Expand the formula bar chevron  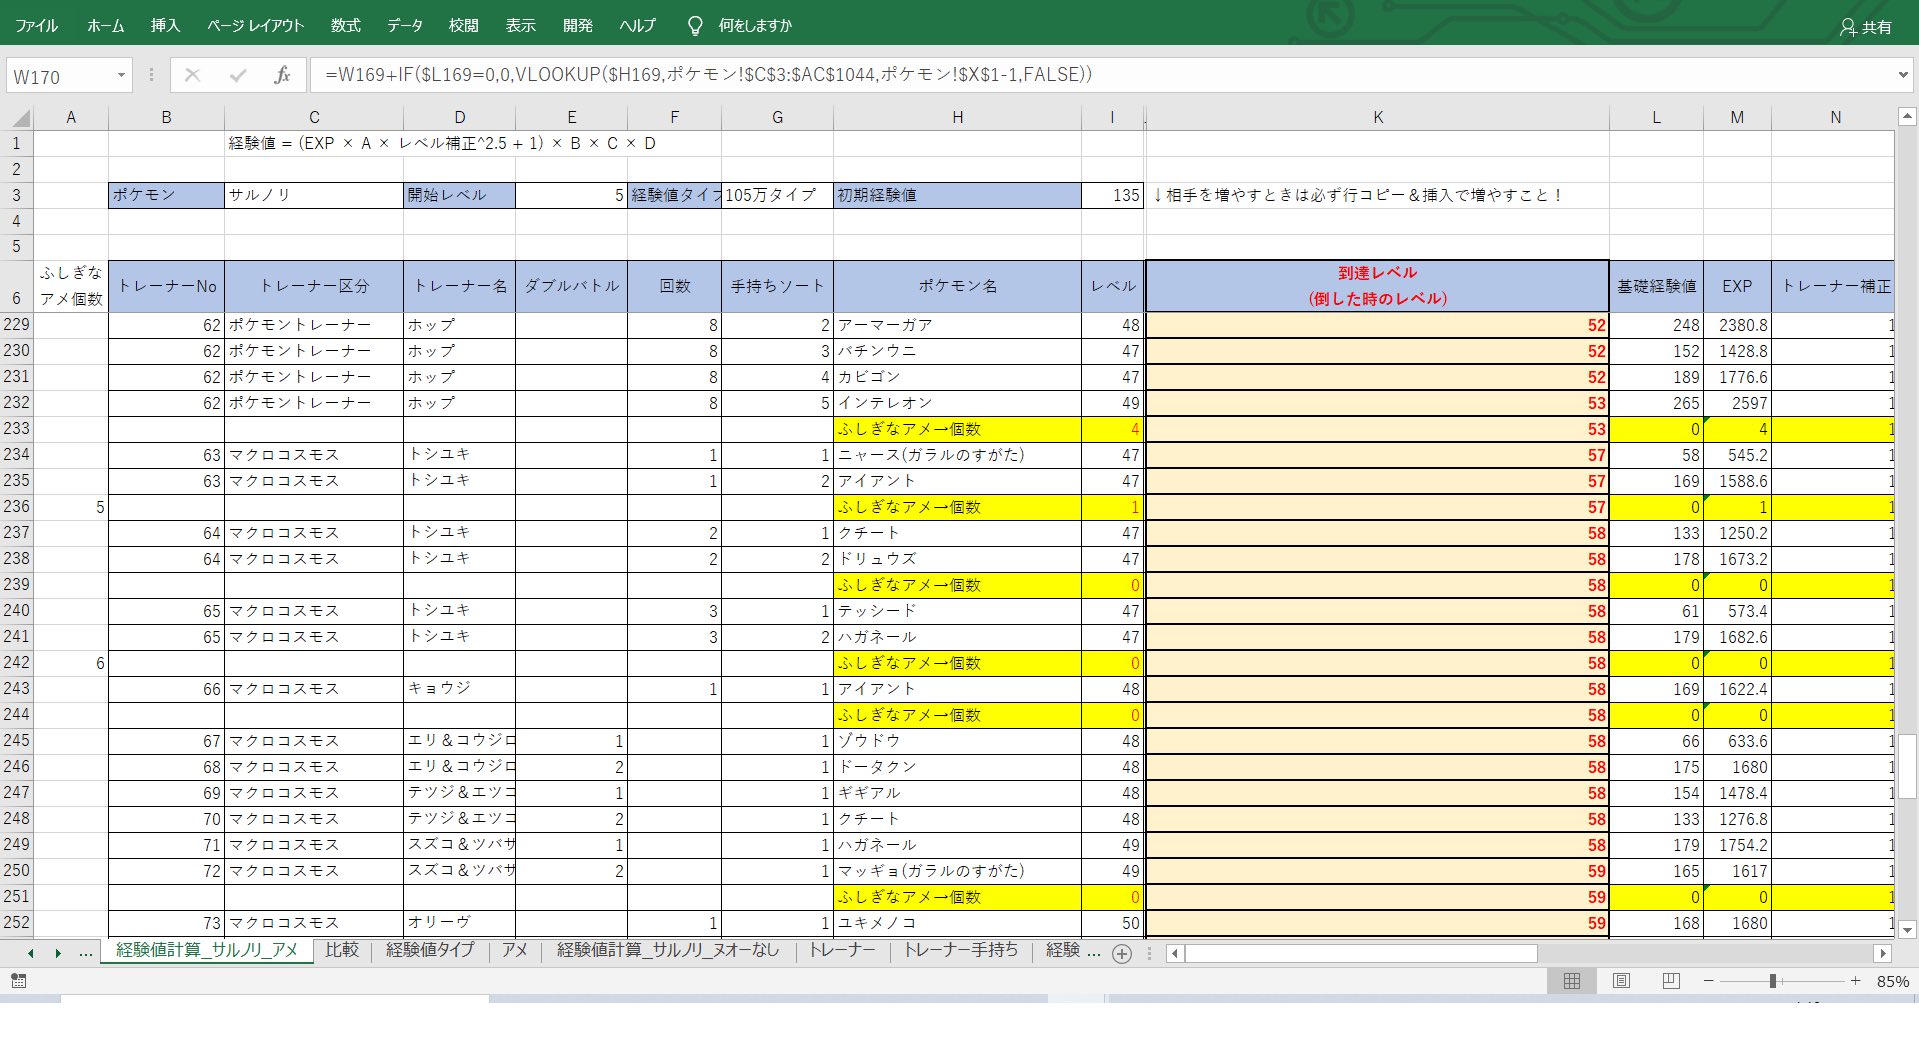coord(1903,75)
